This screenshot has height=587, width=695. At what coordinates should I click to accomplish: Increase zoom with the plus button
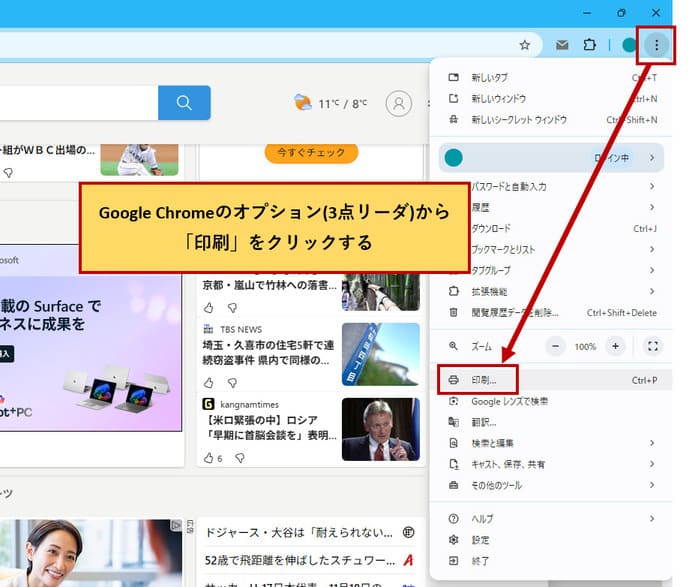(x=615, y=346)
